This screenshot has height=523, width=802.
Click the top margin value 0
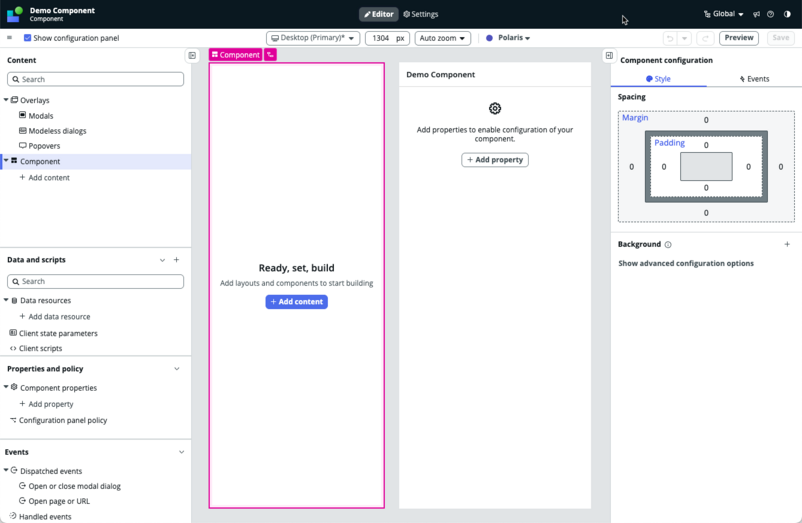pos(706,120)
